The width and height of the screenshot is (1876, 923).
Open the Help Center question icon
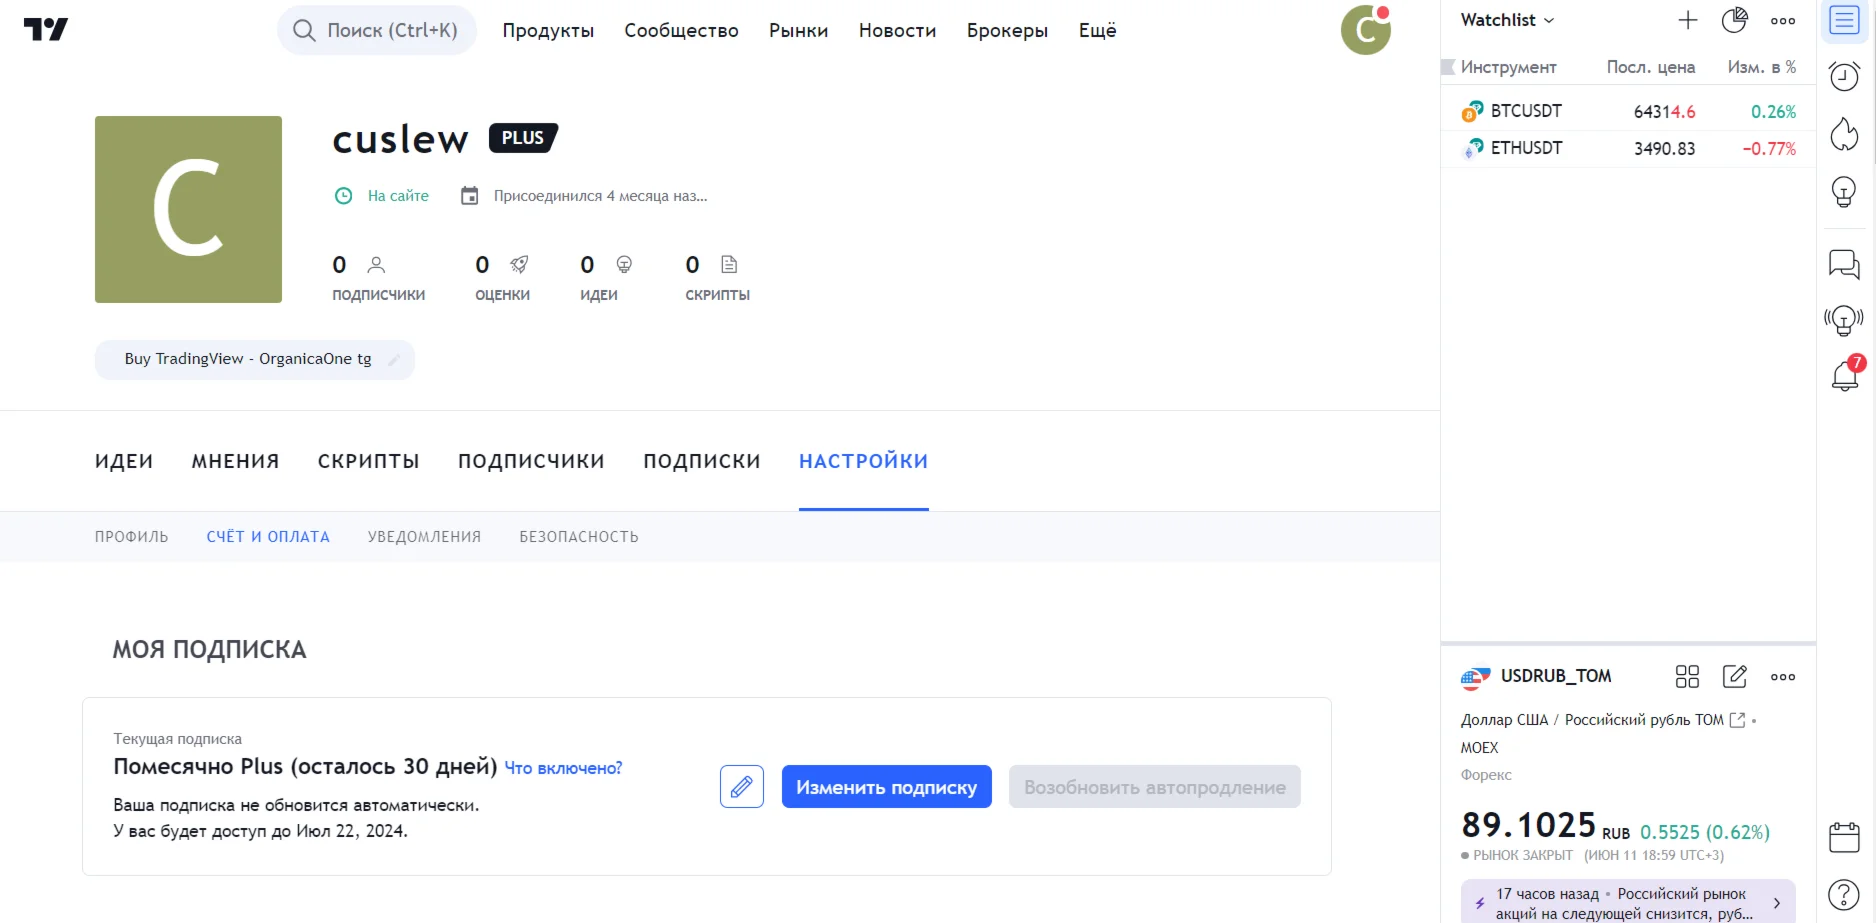point(1845,895)
